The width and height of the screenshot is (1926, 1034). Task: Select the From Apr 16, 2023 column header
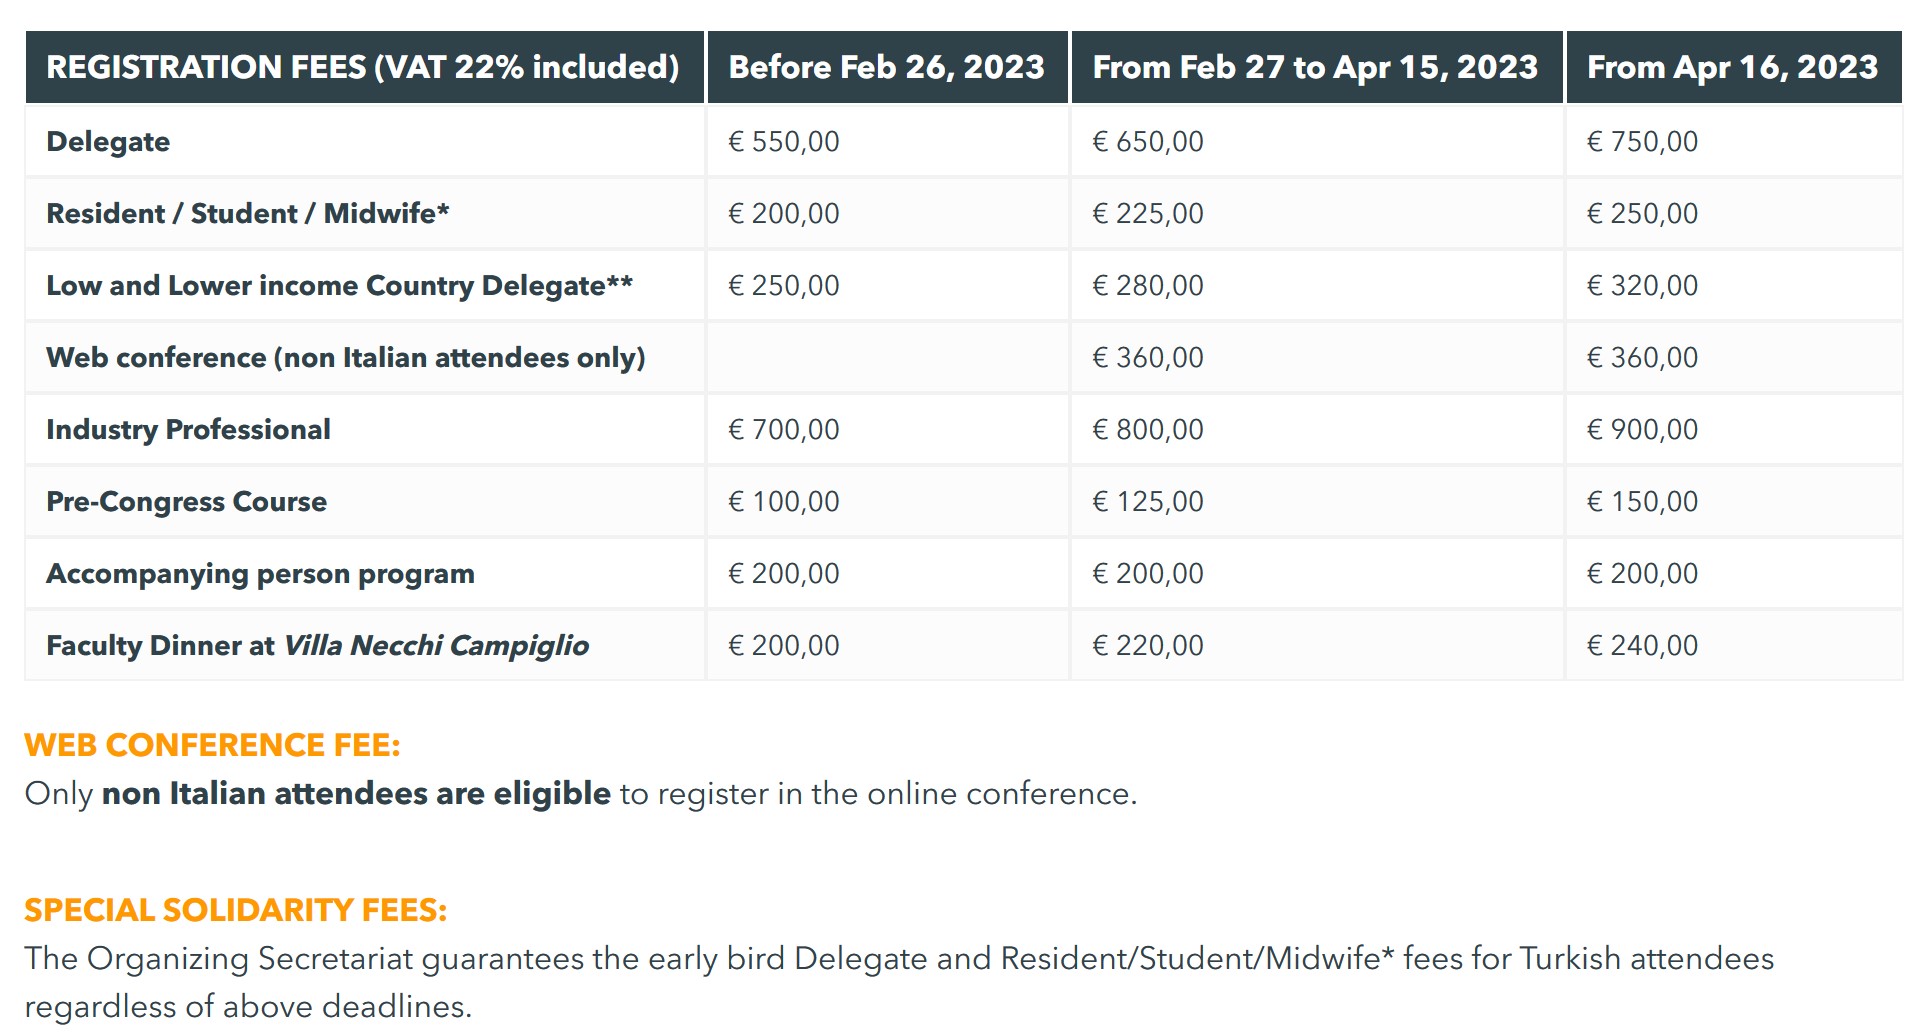coord(1734,67)
